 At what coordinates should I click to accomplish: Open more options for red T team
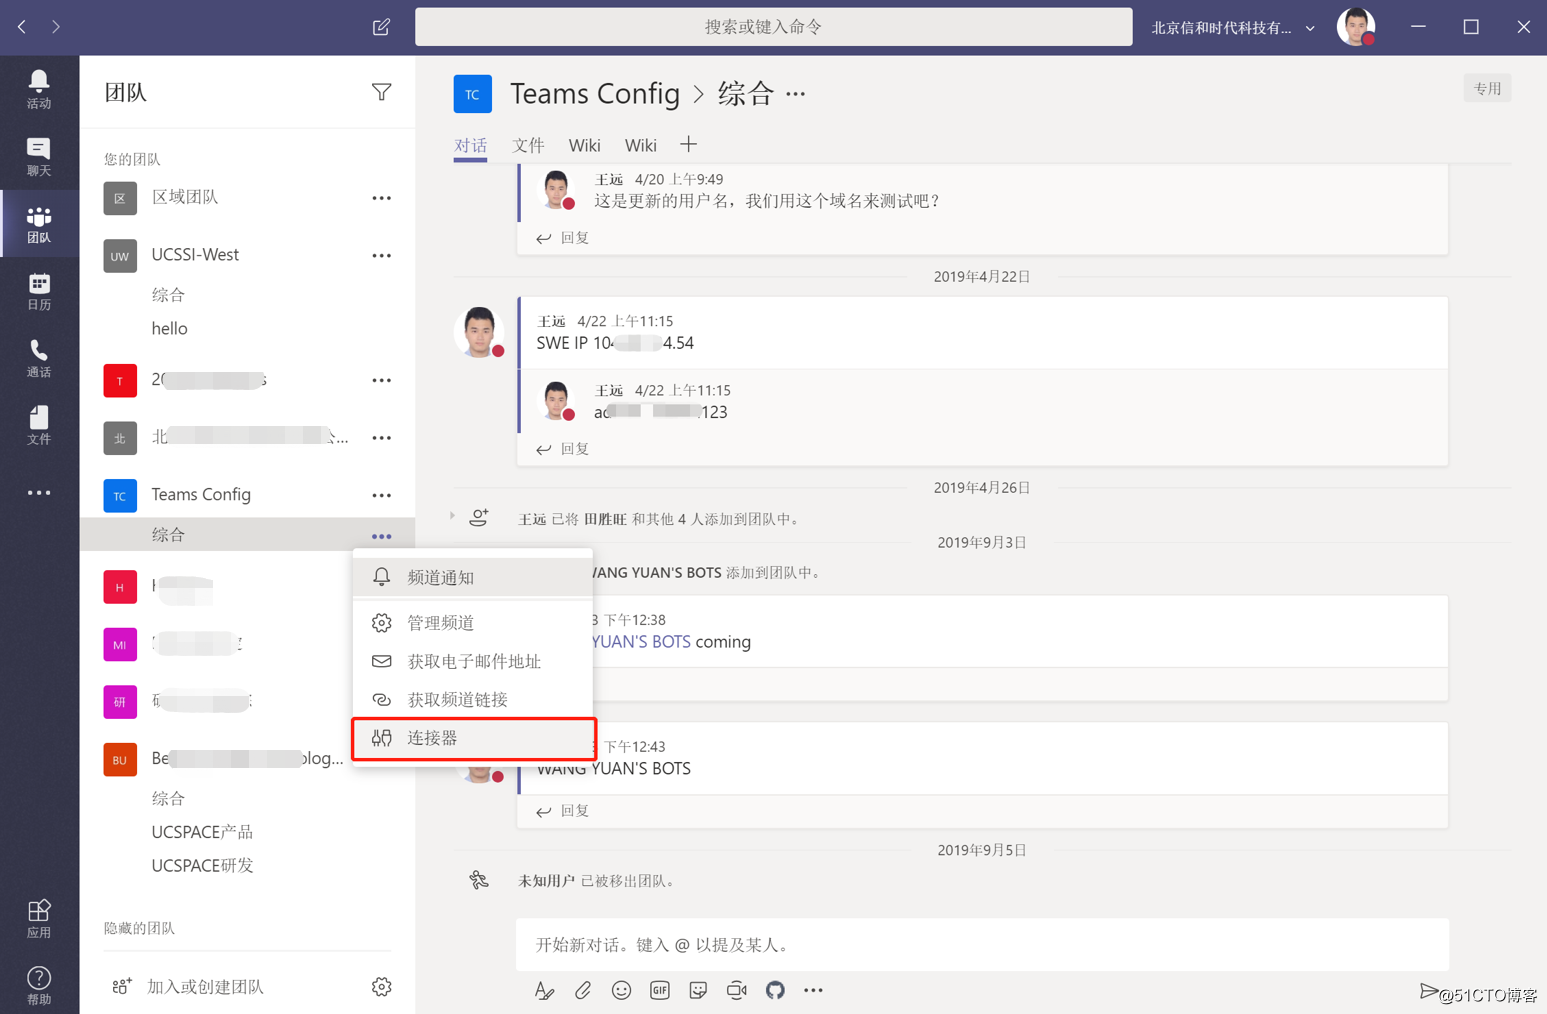[381, 381]
